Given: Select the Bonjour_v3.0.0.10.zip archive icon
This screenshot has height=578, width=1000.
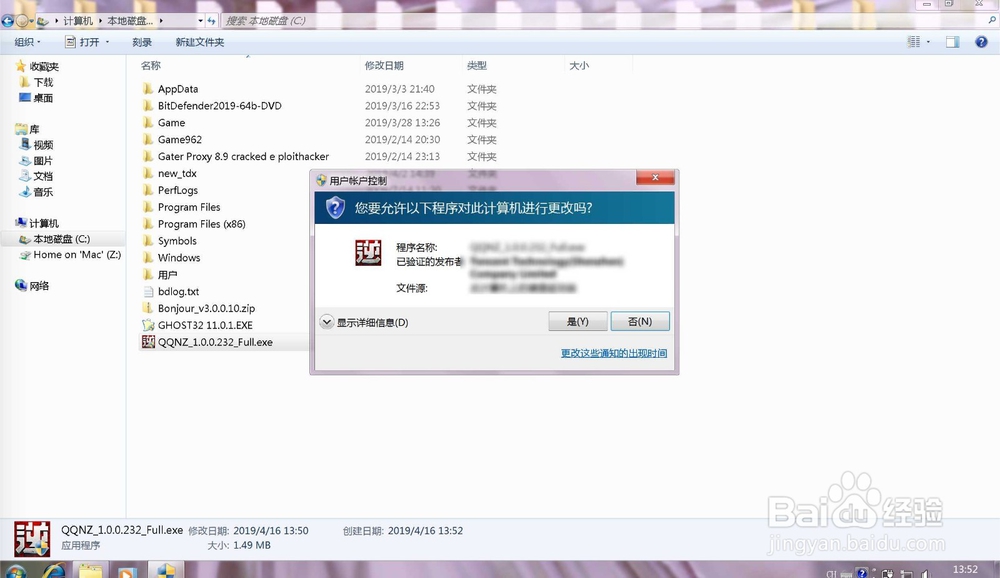Looking at the screenshot, I should point(148,308).
